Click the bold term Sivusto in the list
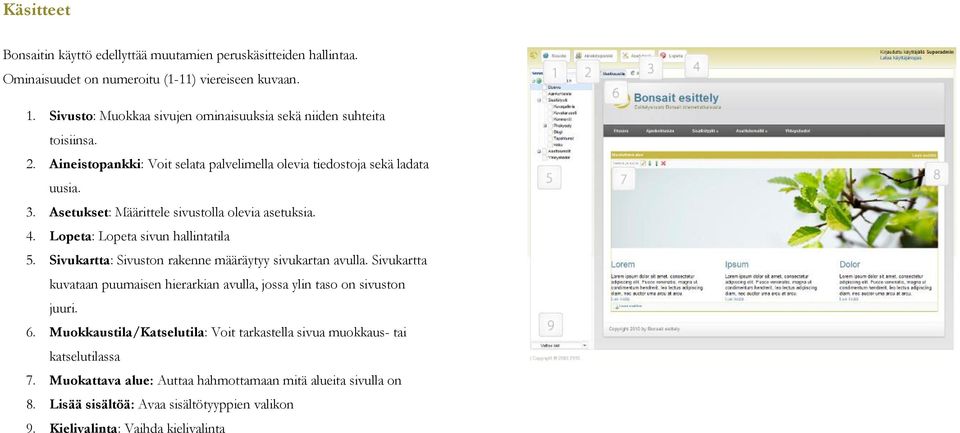 pyautogui.click(x=71, y=116)
